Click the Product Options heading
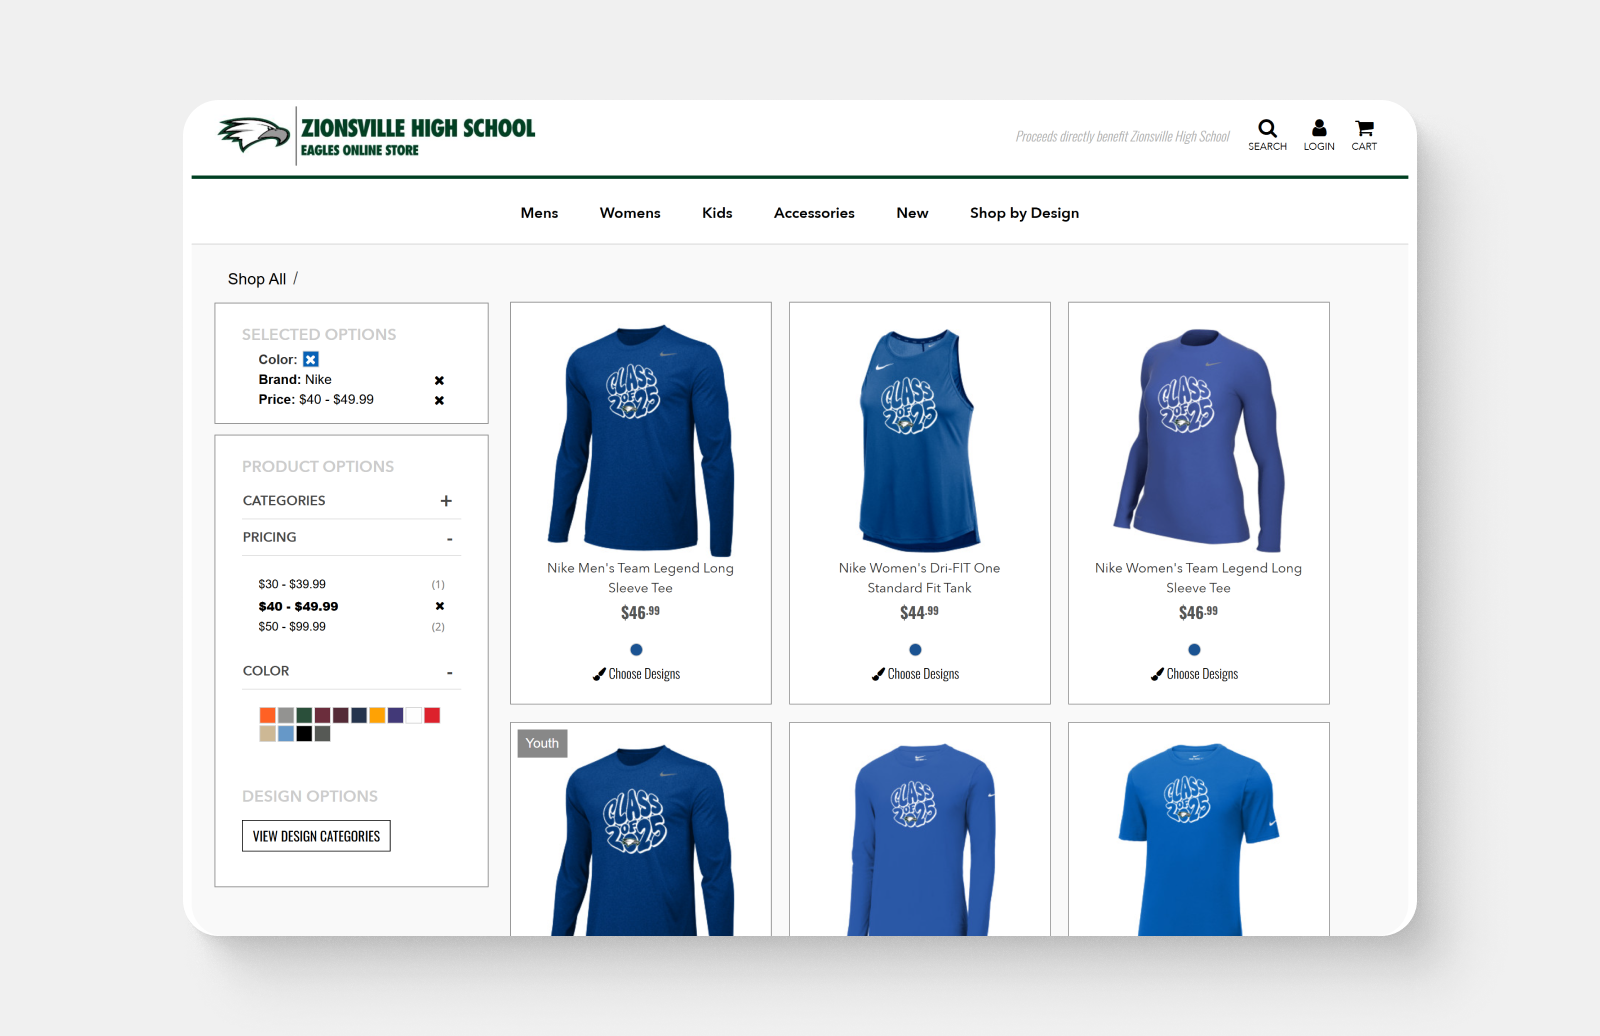The height and width of the screenshot is (1036, 1600). [x=318, y=467]
